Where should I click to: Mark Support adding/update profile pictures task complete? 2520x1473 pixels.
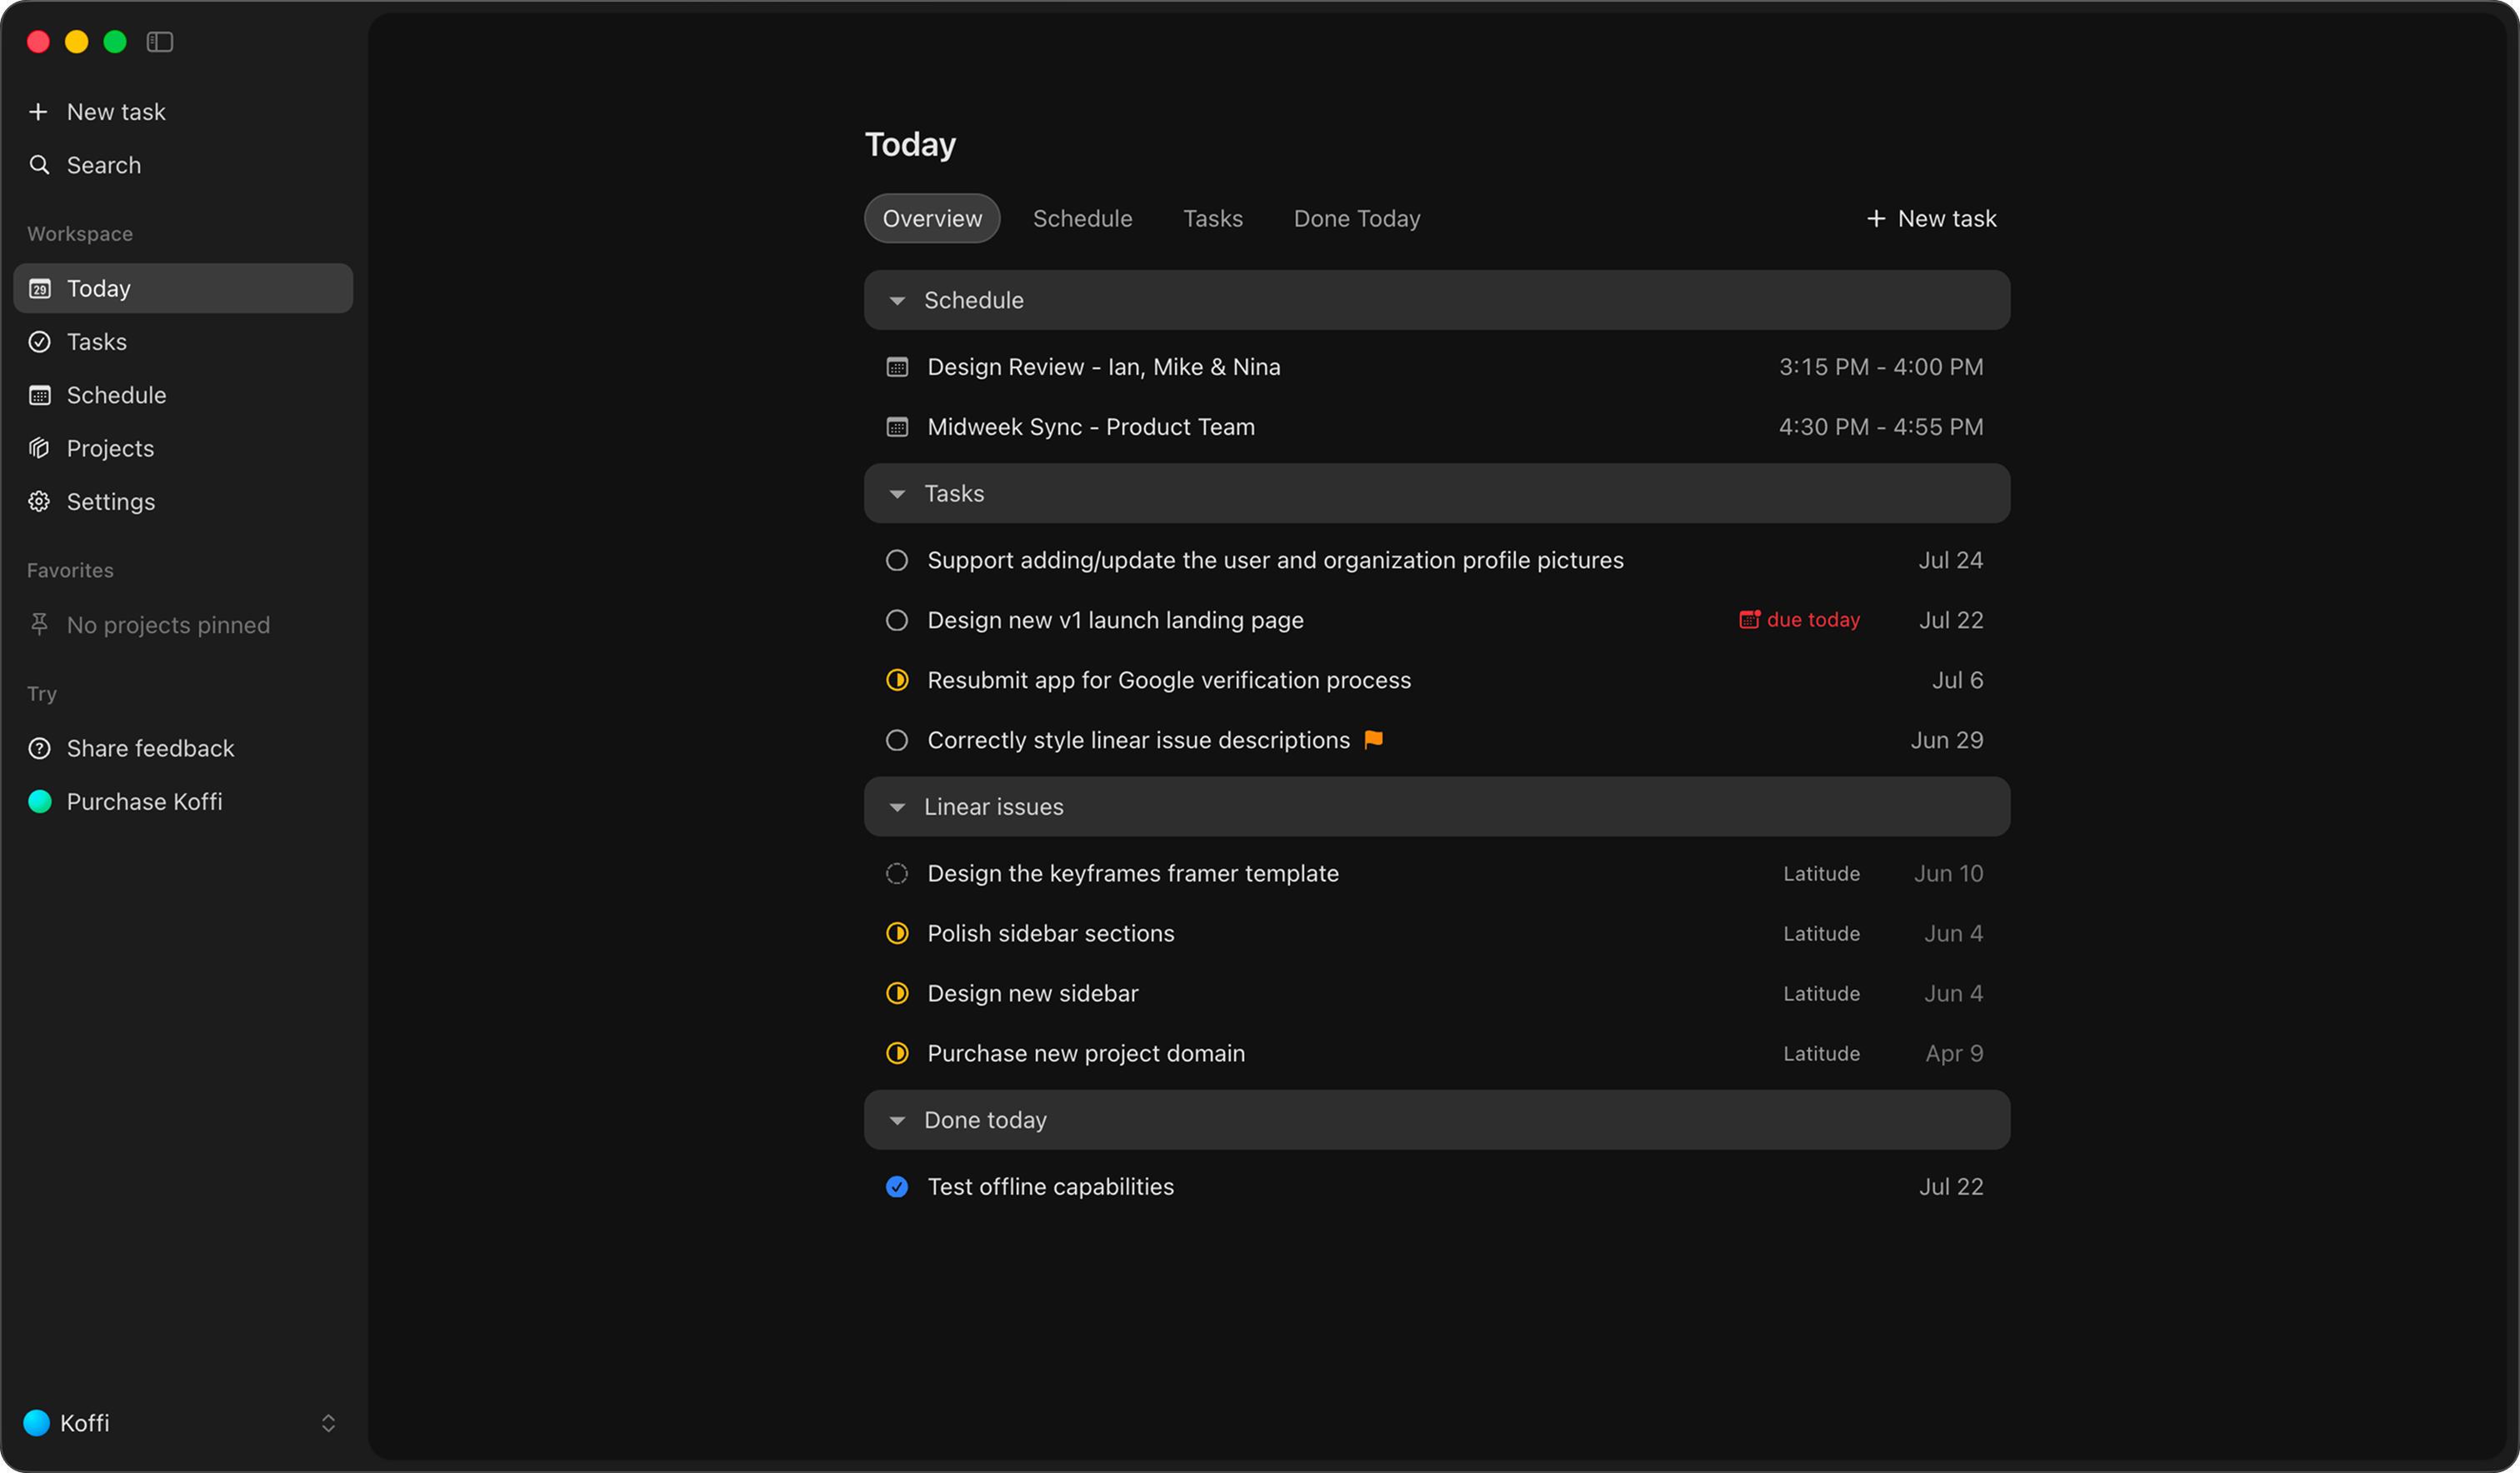click(x=897, y=560)
